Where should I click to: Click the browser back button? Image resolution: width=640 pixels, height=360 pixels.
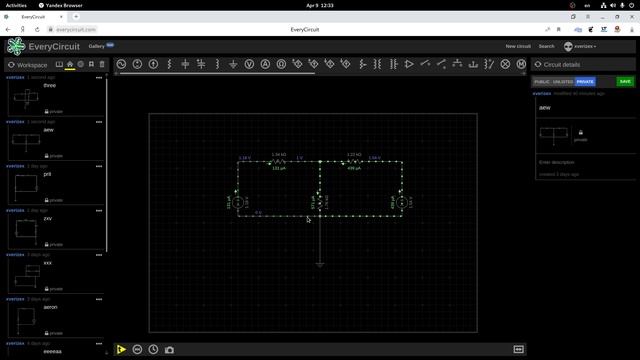pyautogui.click(x=8, y=29)
